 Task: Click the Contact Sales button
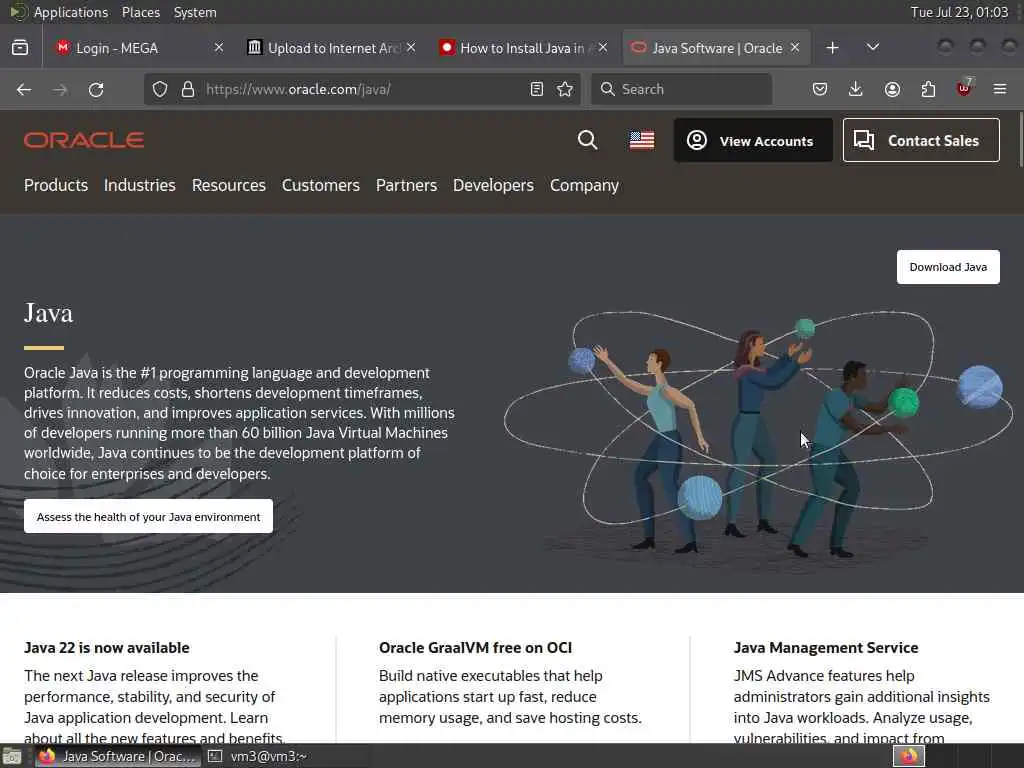click(921, 140)
